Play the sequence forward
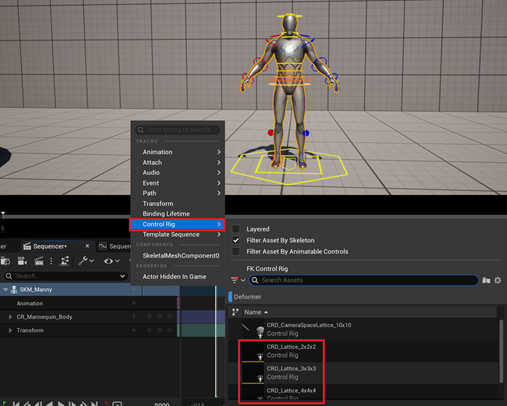The width and height of the screenshot is (507, 406). [x=61, y=404]
